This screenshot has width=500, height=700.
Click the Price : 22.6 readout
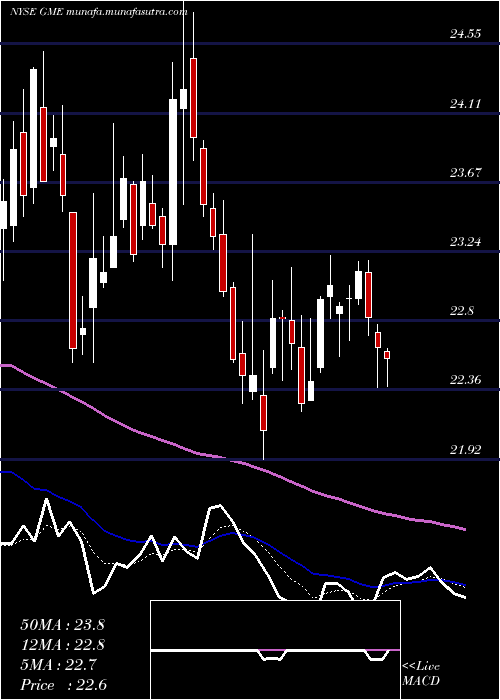(x=63, y=685)
